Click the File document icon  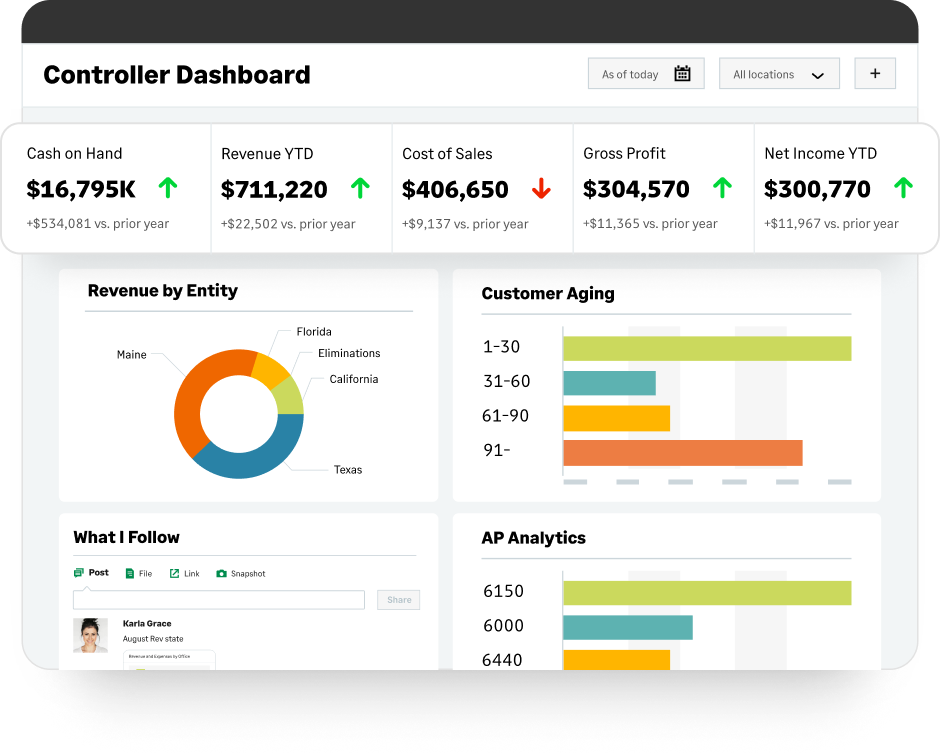pos(130,574)
